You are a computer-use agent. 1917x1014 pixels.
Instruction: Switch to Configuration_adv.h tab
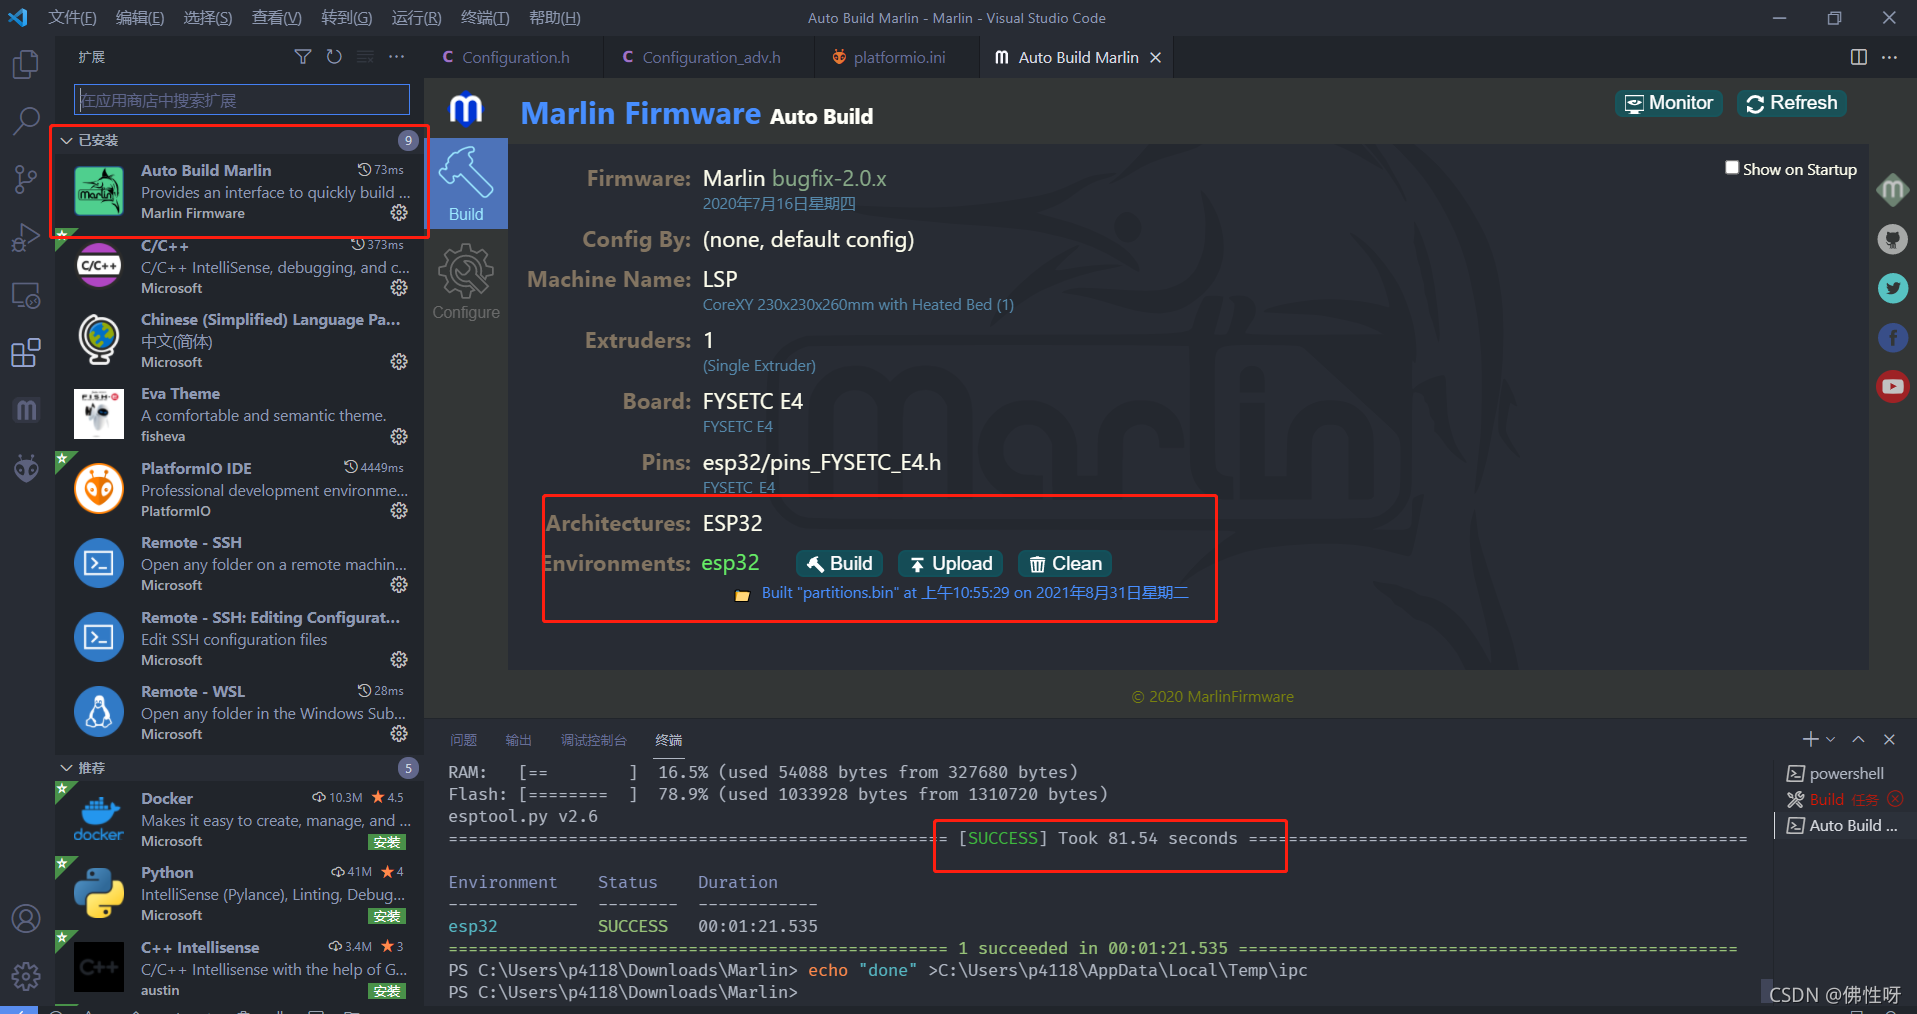pyautogui.click(x=709, y=57)
